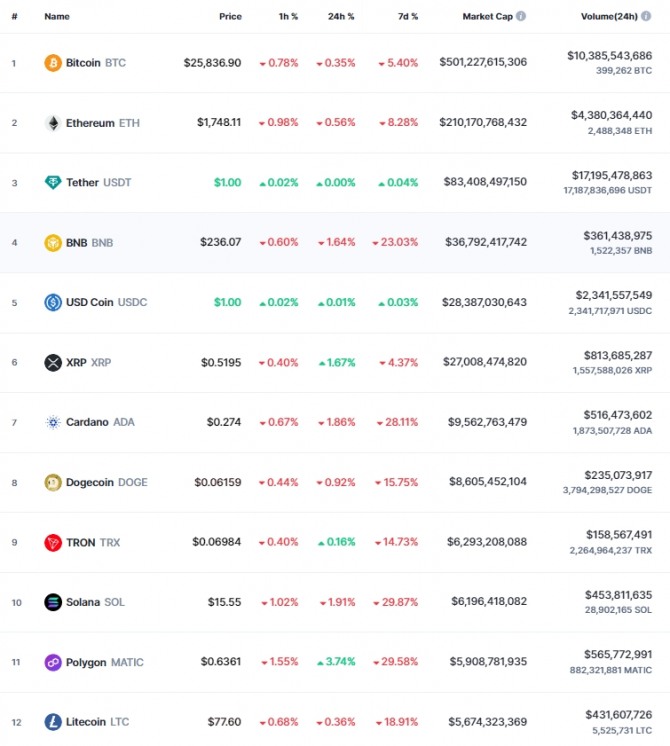
Task: Click the Bitcoin coin logo
Action: pyautogui.click(x=53, y=63)
